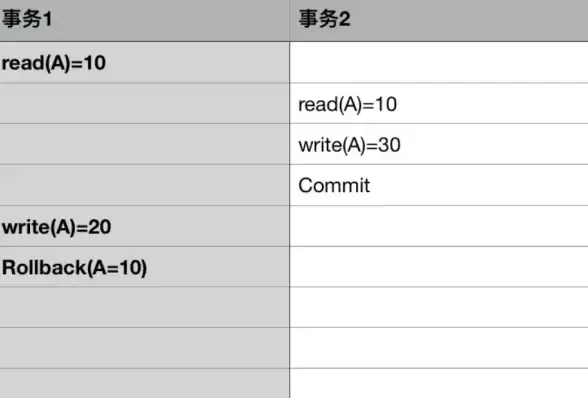Click first empty 事务2 cell below the Rollback row
The height and width of the screenshot is (398, 588).
point(439,307)
